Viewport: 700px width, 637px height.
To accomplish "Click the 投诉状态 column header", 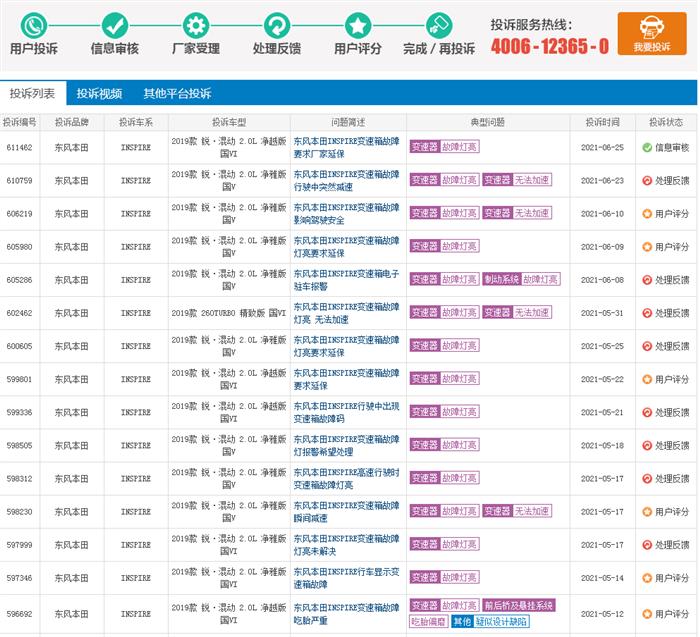I will (666, 122).
